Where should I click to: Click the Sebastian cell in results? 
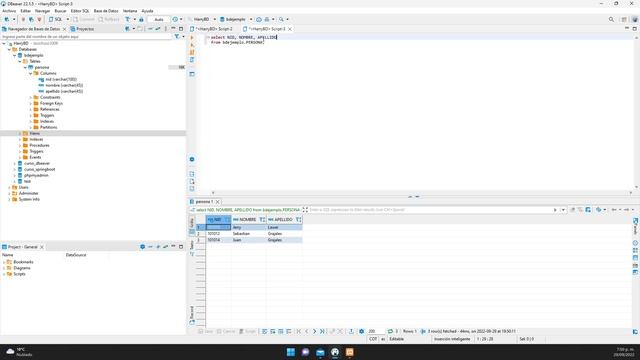click(x=249, y=233)
